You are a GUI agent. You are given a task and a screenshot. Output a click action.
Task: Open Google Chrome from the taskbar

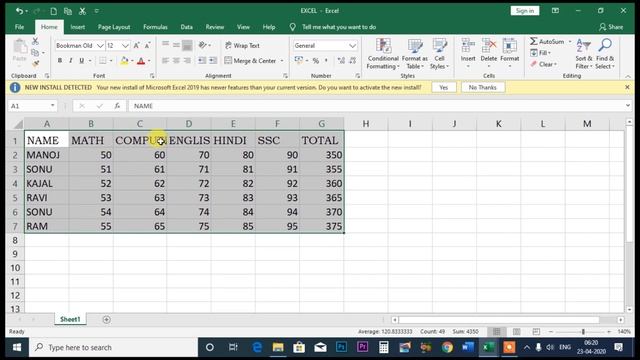pos(447,347)
